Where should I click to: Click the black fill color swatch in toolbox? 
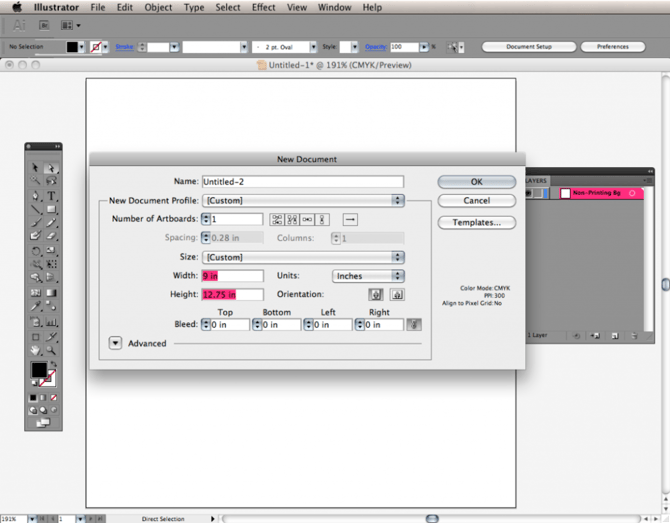pyautogui.click(x=38, y=370)
